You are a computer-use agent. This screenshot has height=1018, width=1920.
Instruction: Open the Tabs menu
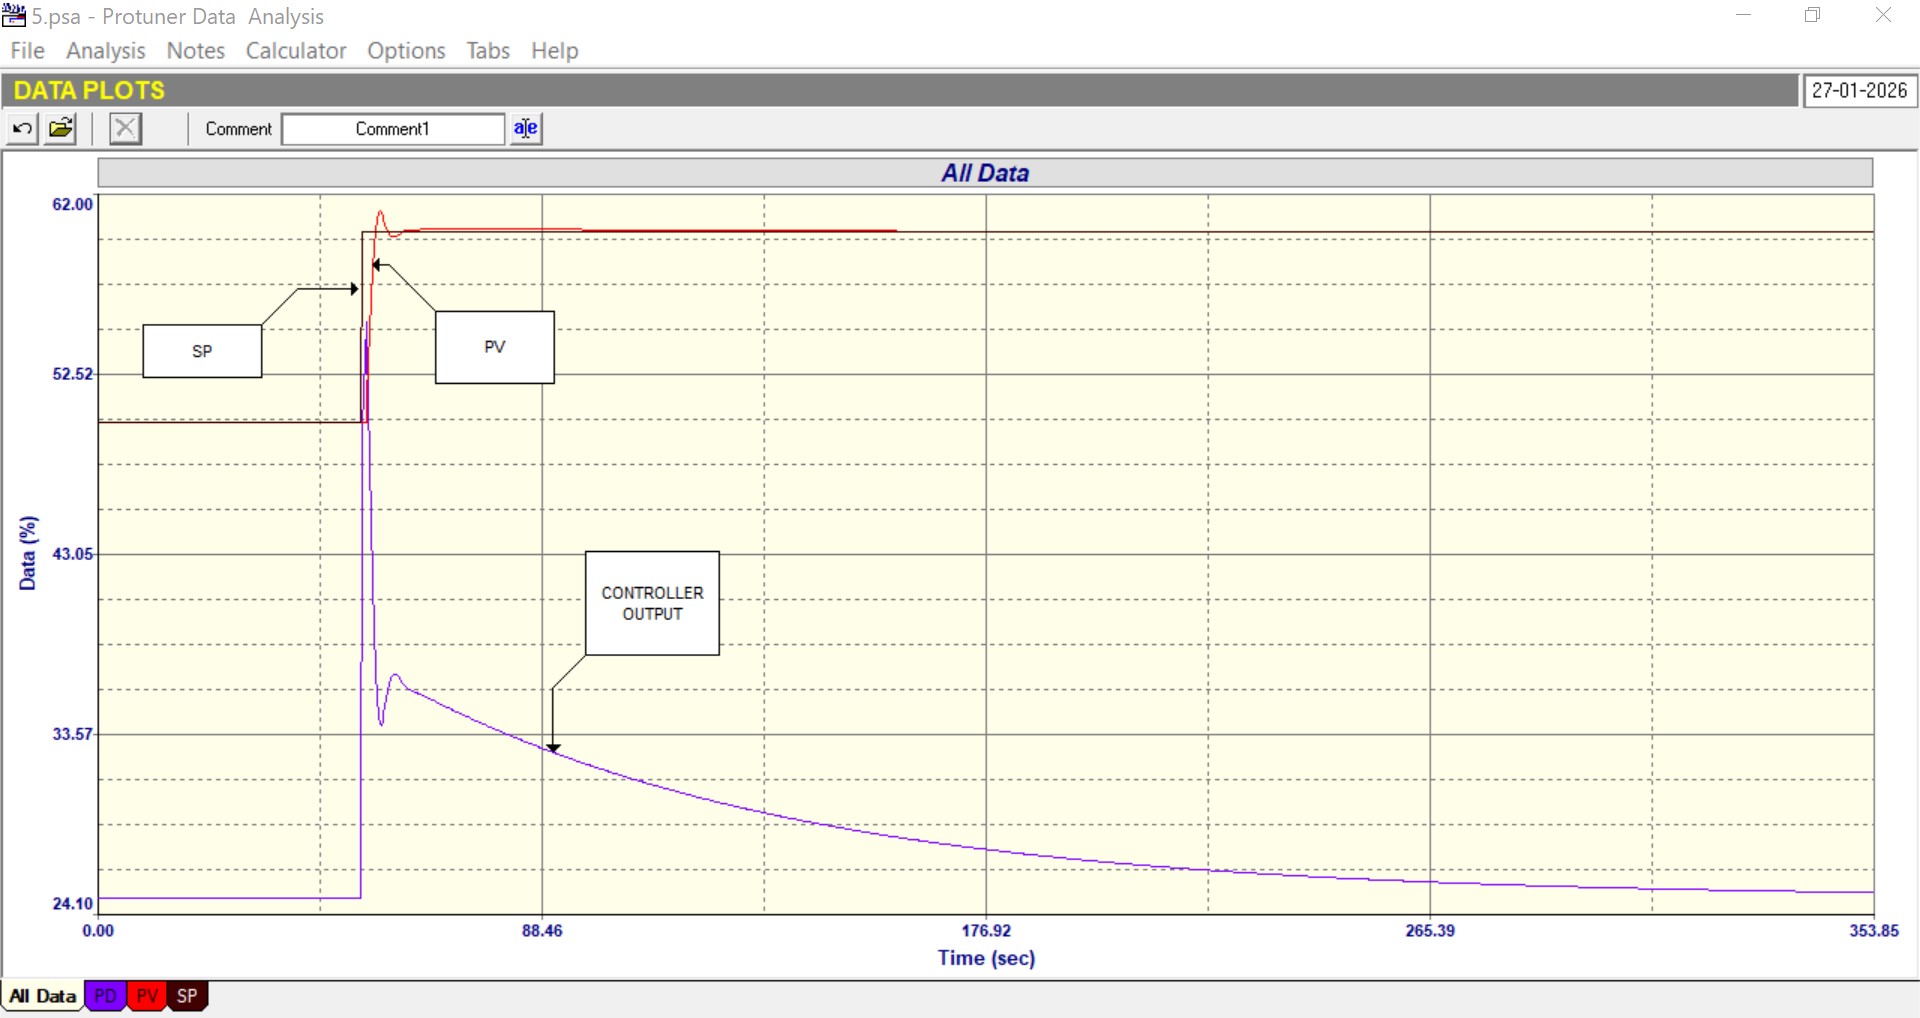pos(488,51)
